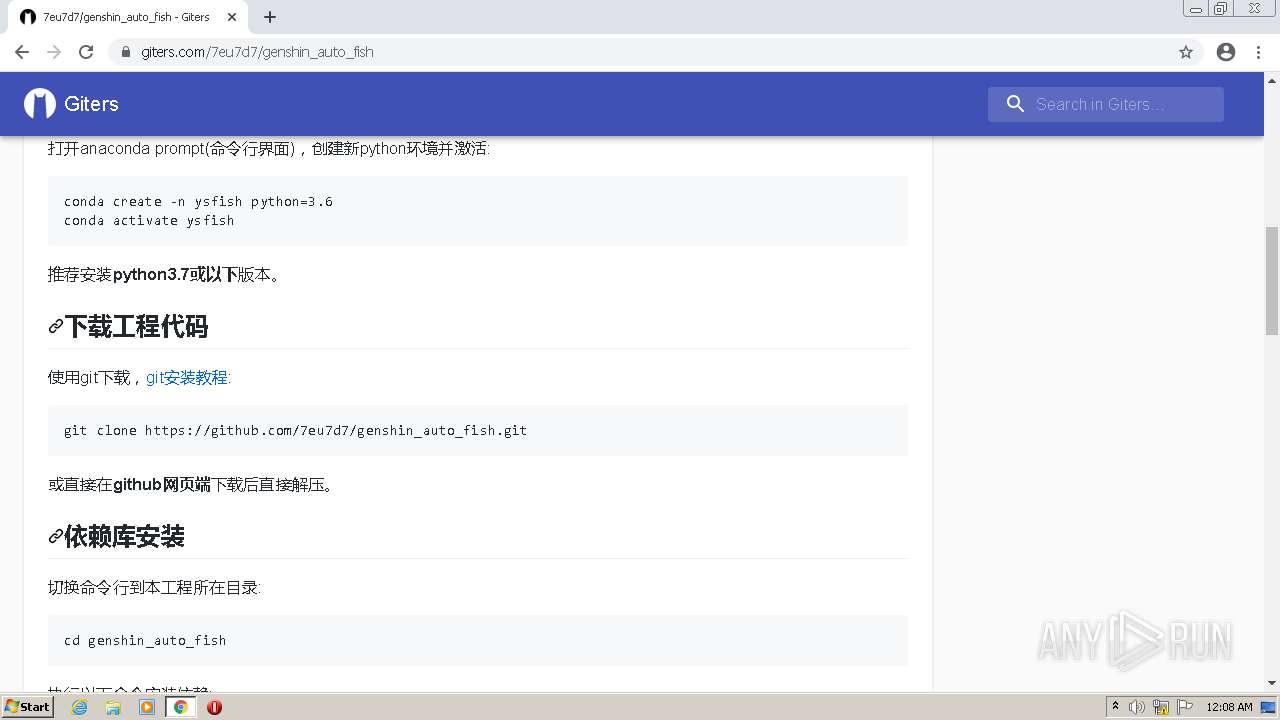
Task: Click the 推荐安装python3.7或以下版本 text
Action: coord(164,274)
